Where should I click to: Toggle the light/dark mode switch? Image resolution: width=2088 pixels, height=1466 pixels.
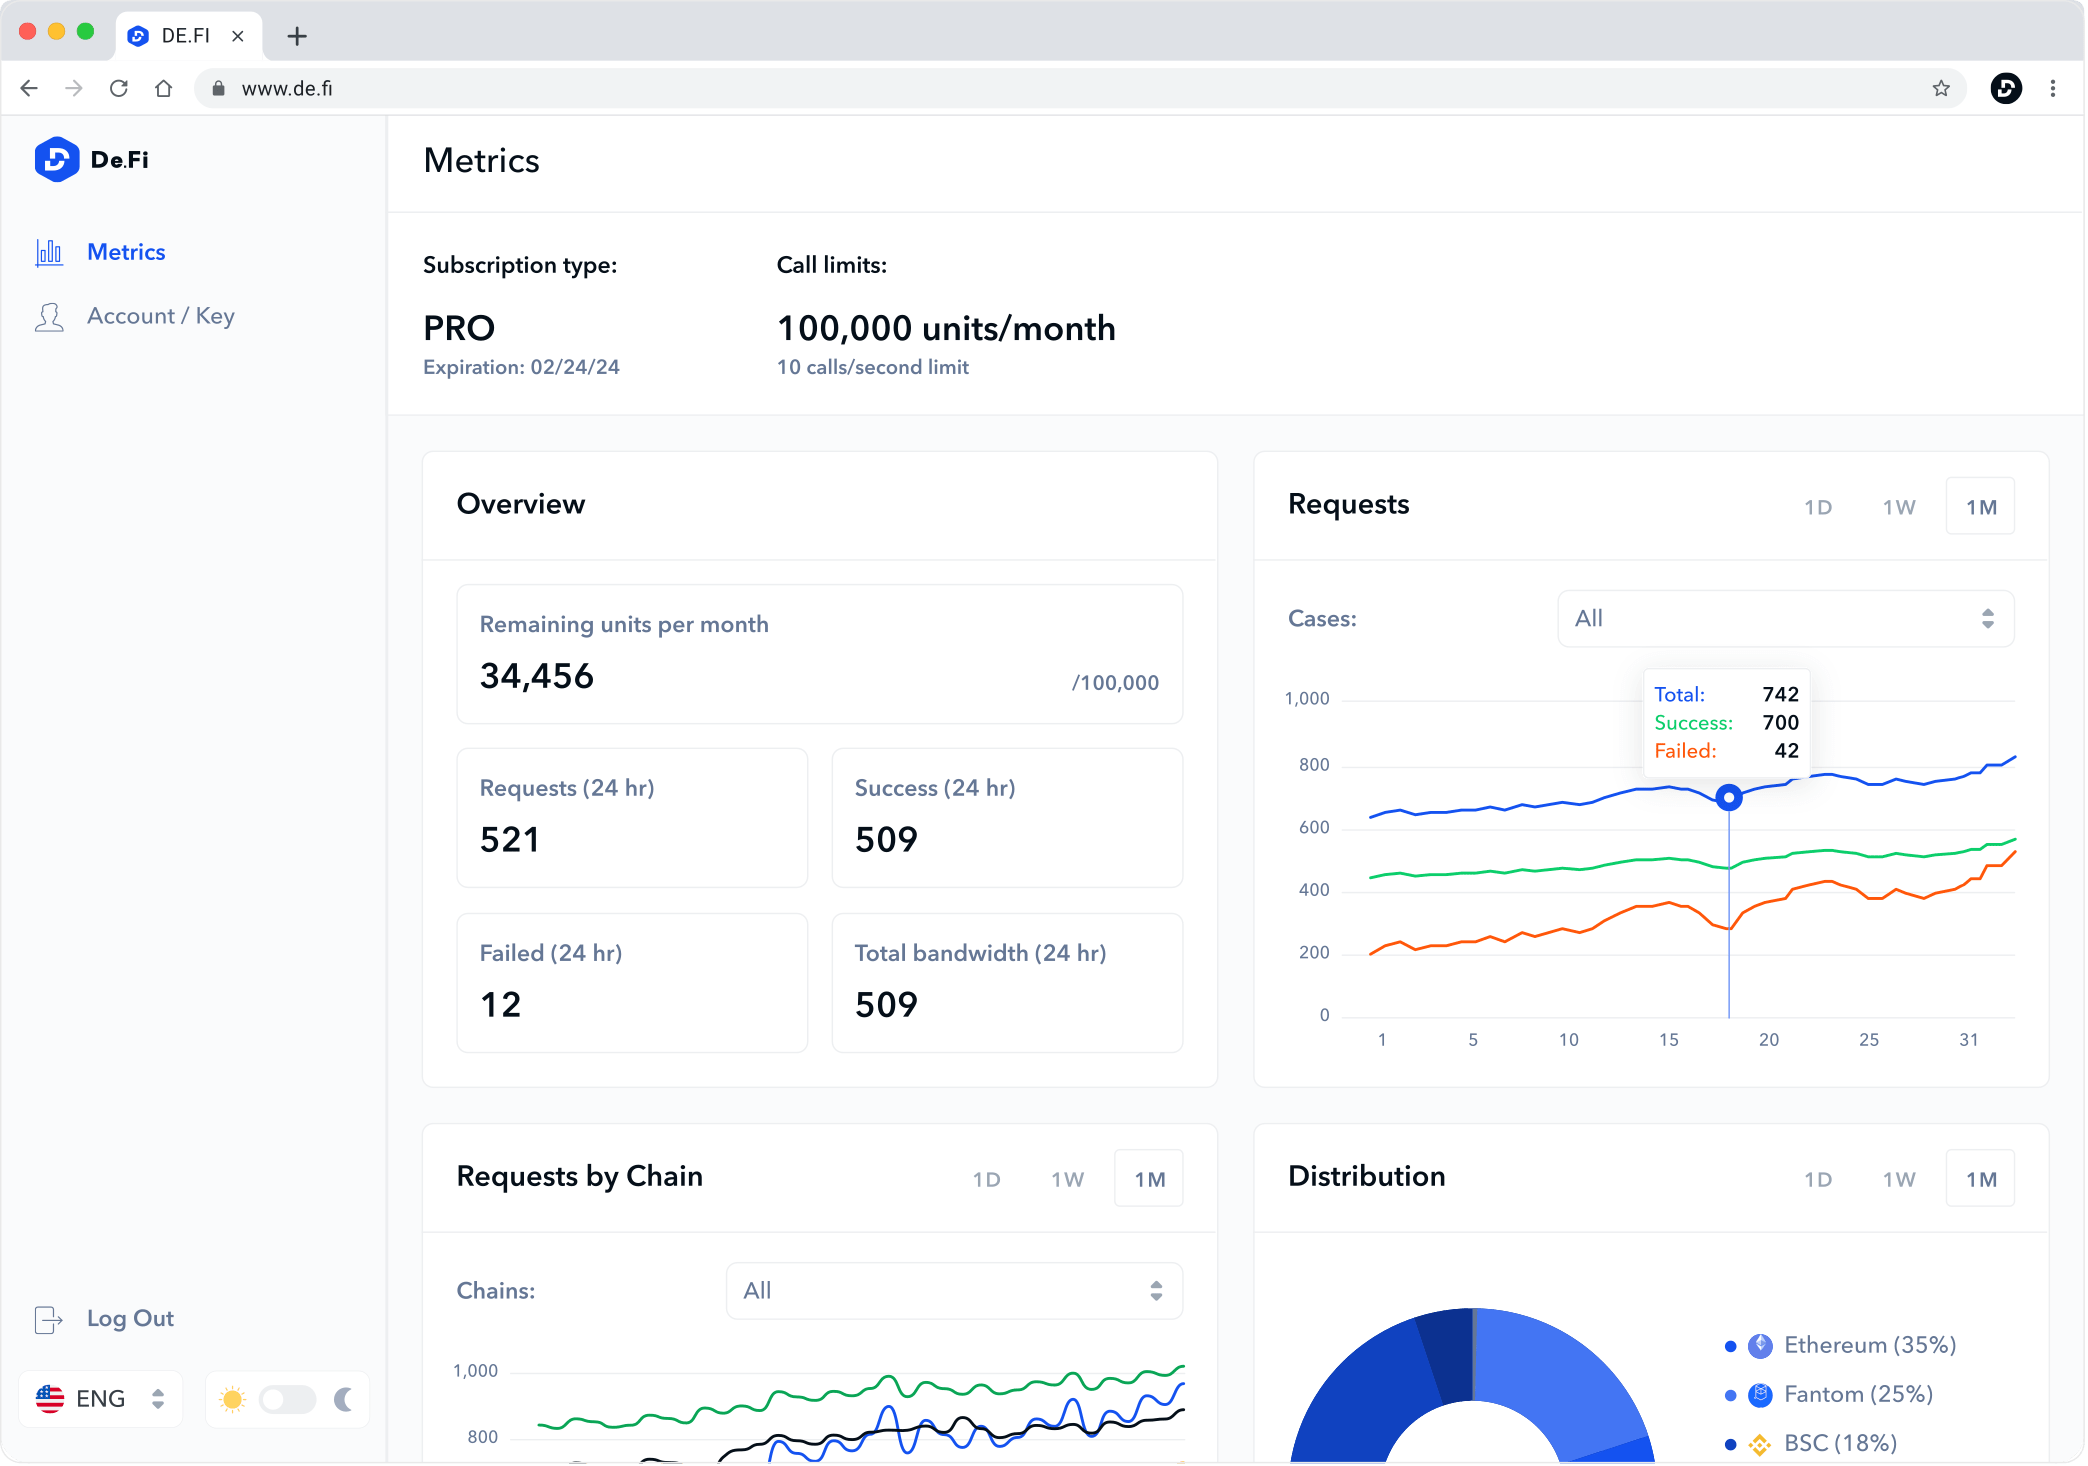(x=287, y=1399)
